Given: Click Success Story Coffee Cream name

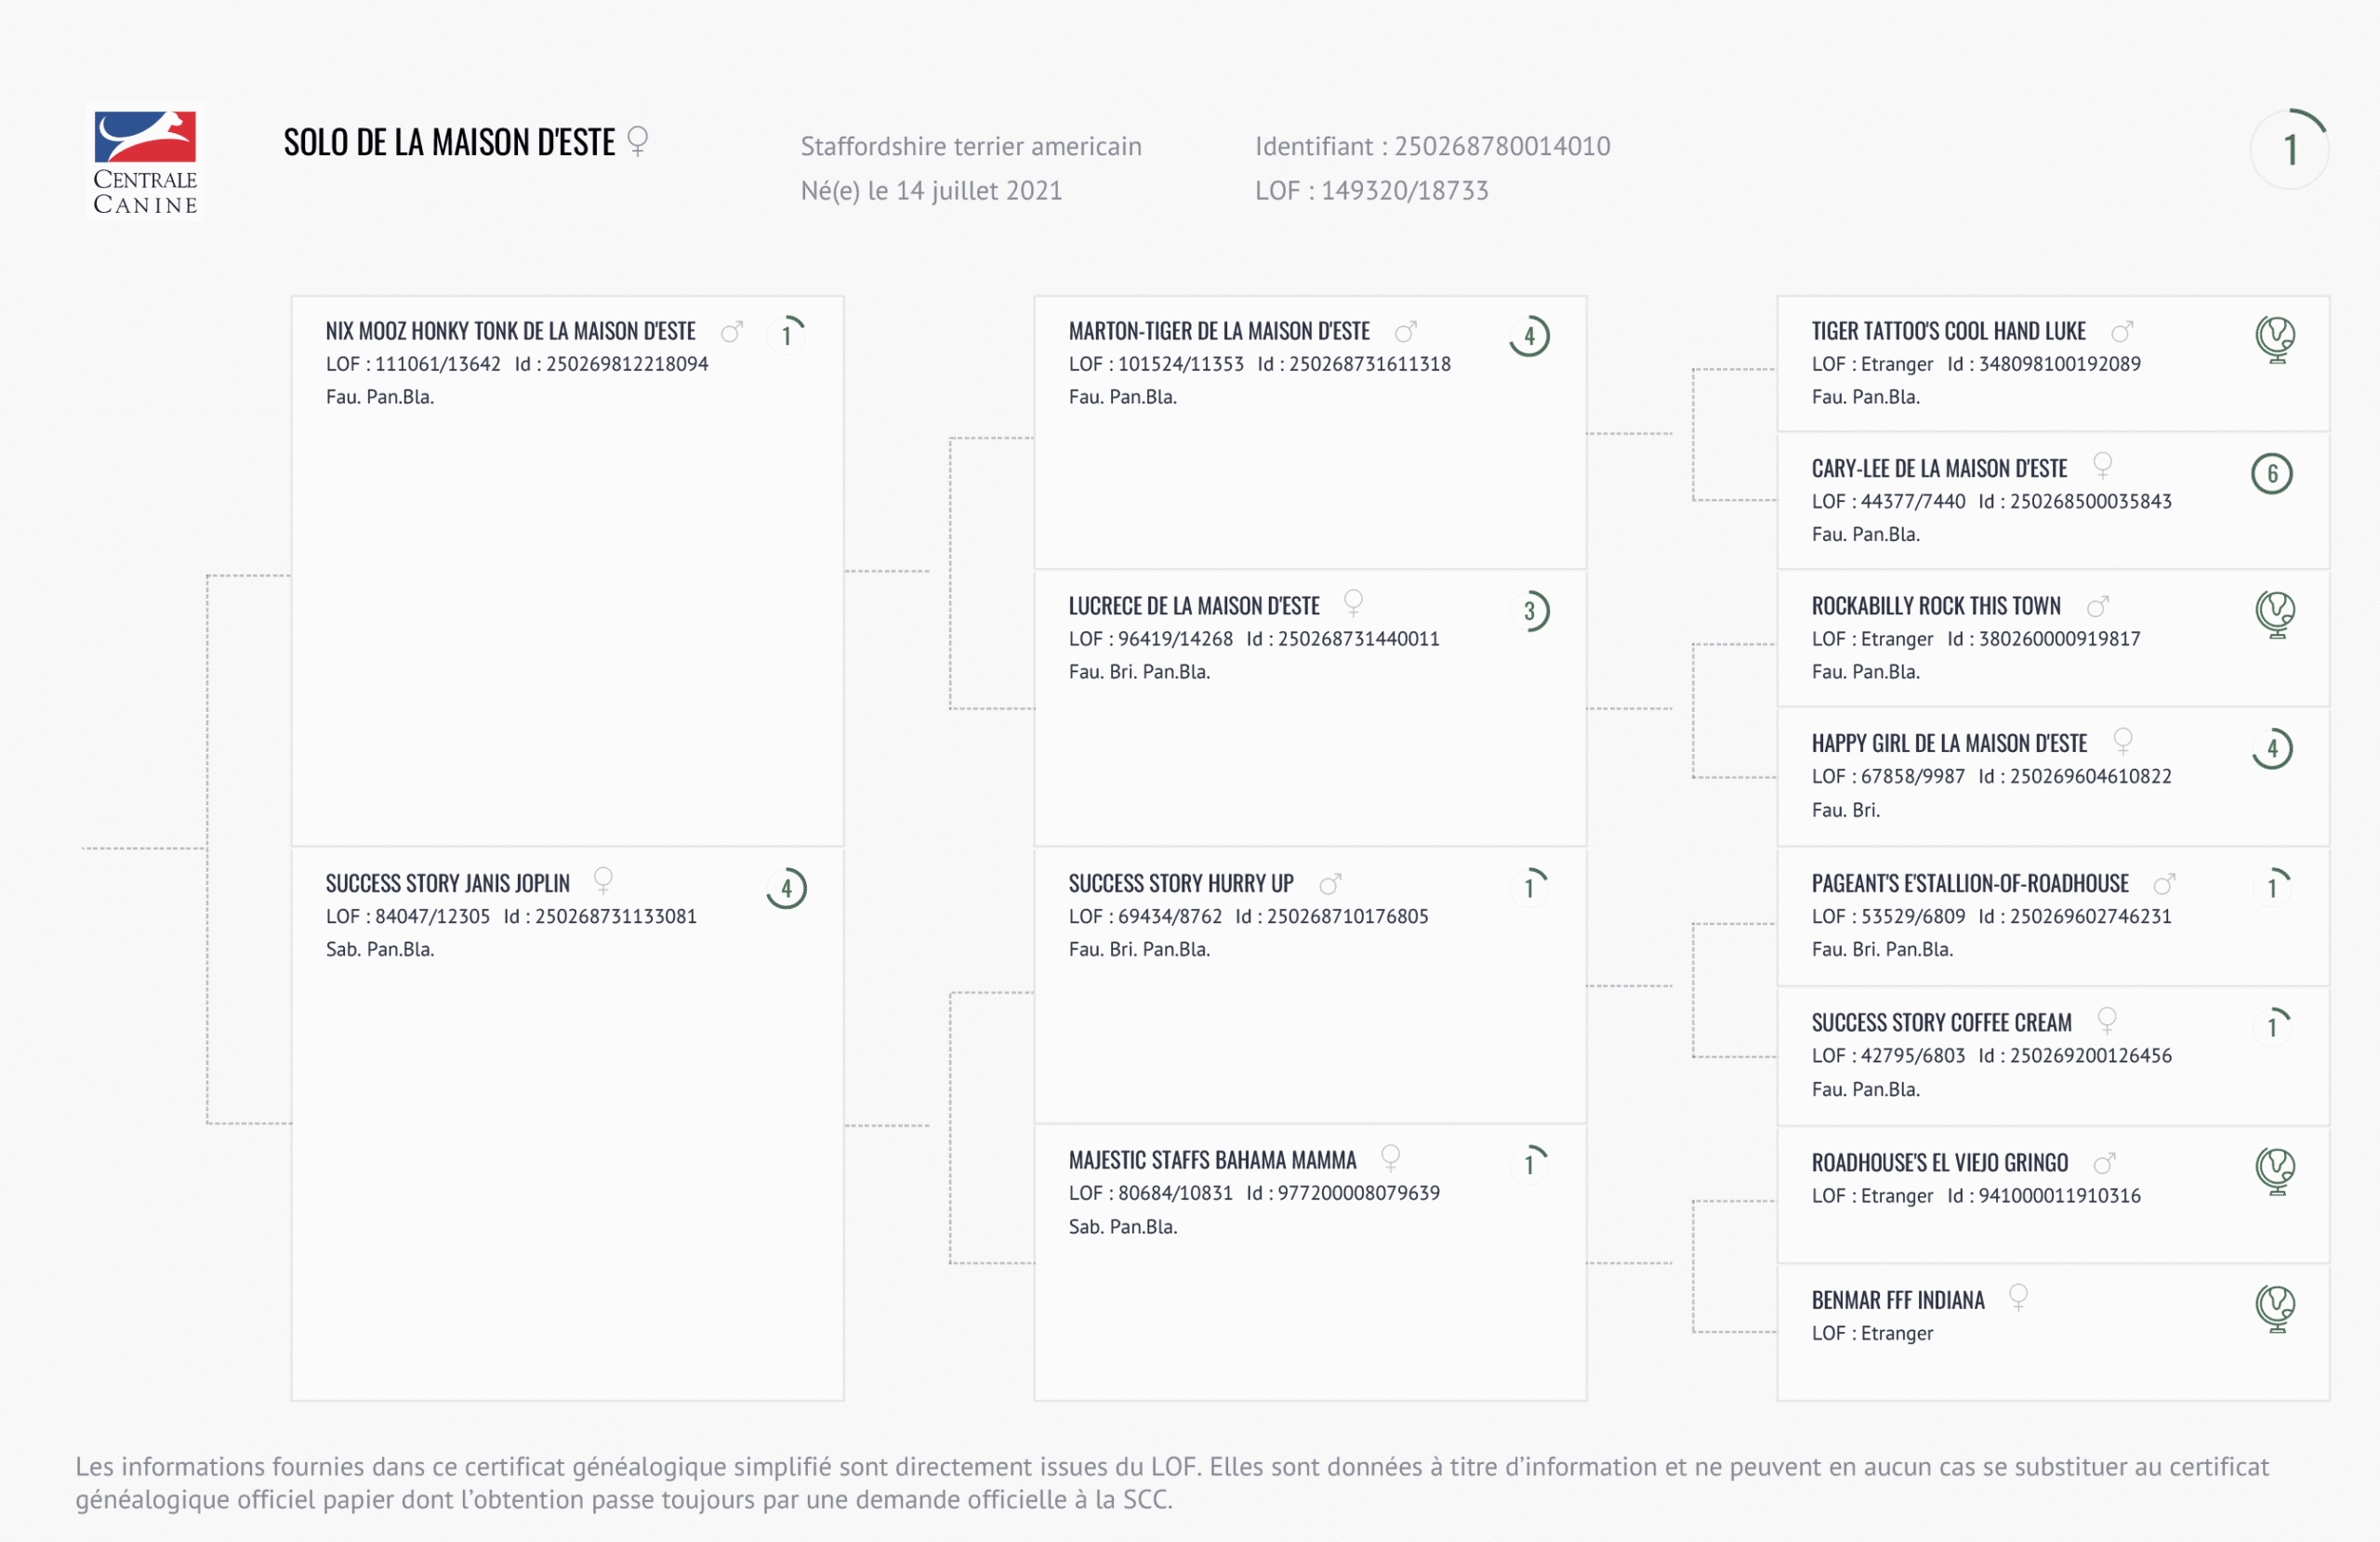Looking at the screenshot, I should (1941, 1022).
